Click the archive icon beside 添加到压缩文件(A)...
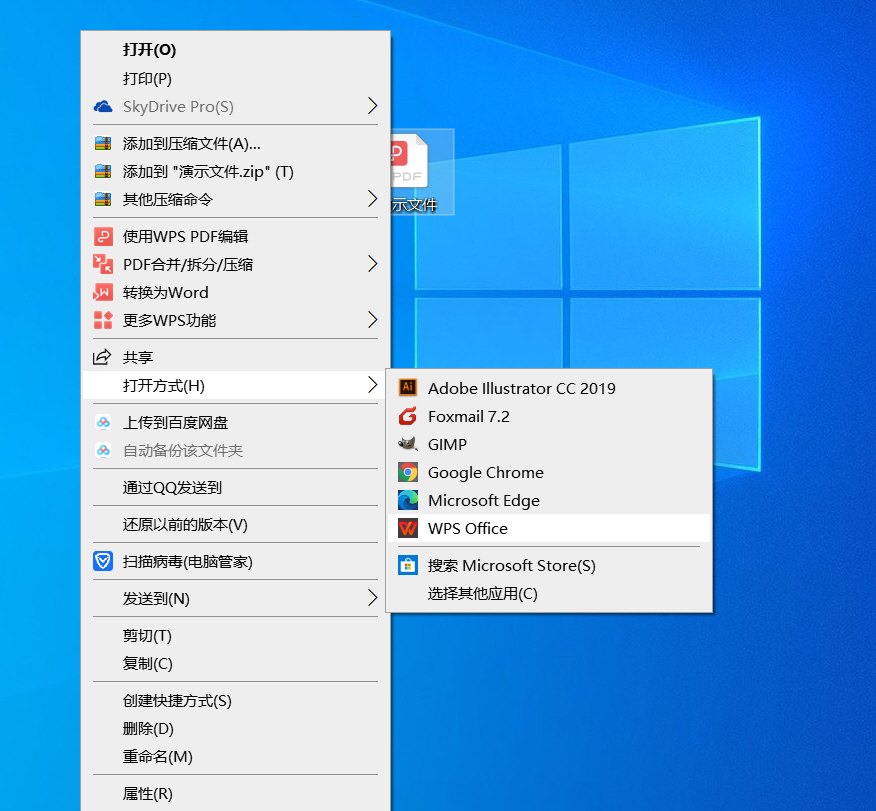876x811 pixels. tap(103, 144)
